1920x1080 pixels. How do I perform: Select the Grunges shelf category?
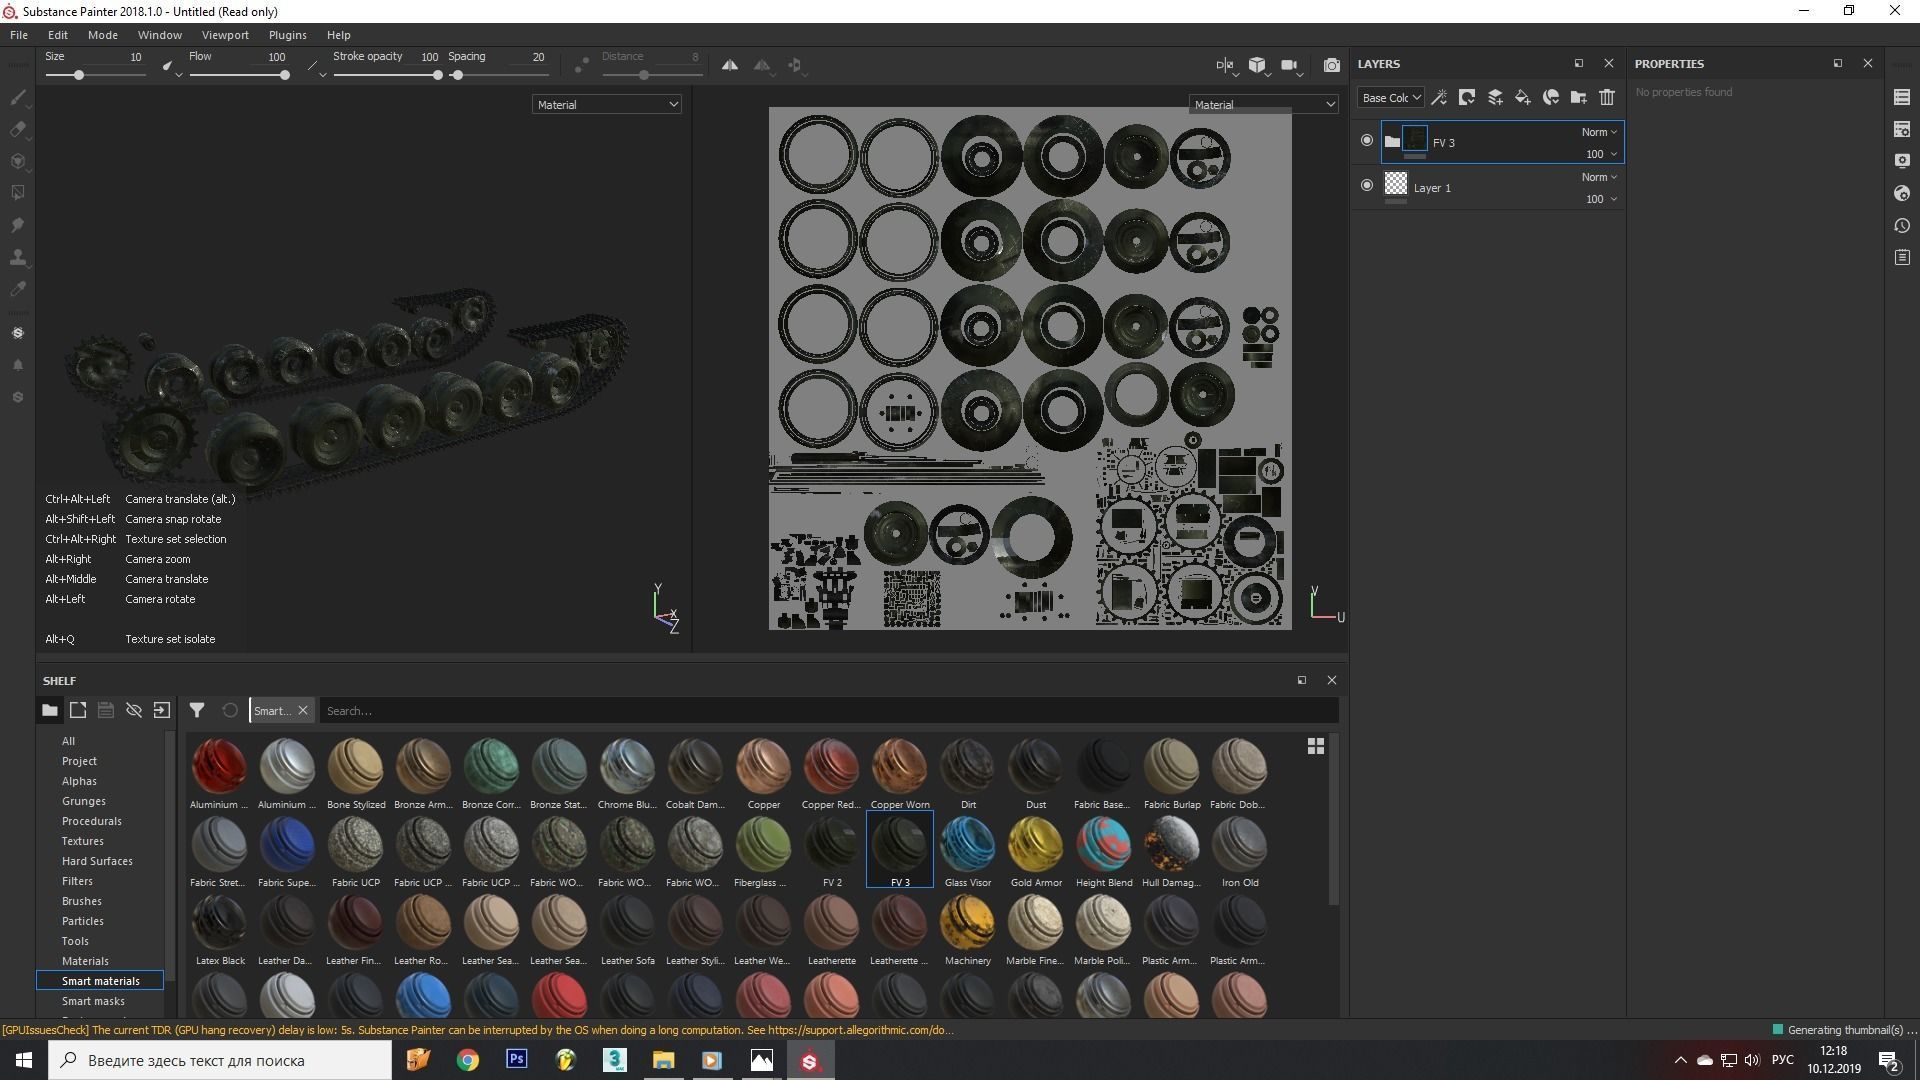[83, 801]
